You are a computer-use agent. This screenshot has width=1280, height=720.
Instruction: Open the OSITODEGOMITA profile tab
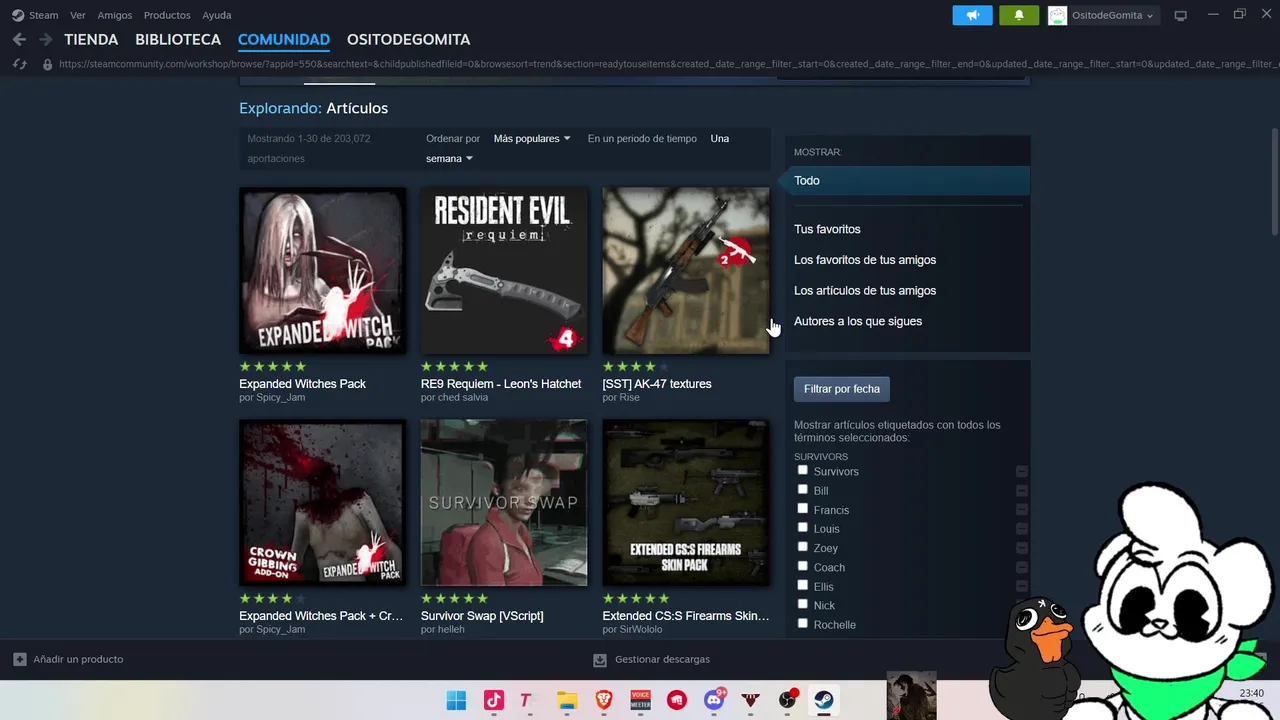pyautogui.click(x=408, y=40)
